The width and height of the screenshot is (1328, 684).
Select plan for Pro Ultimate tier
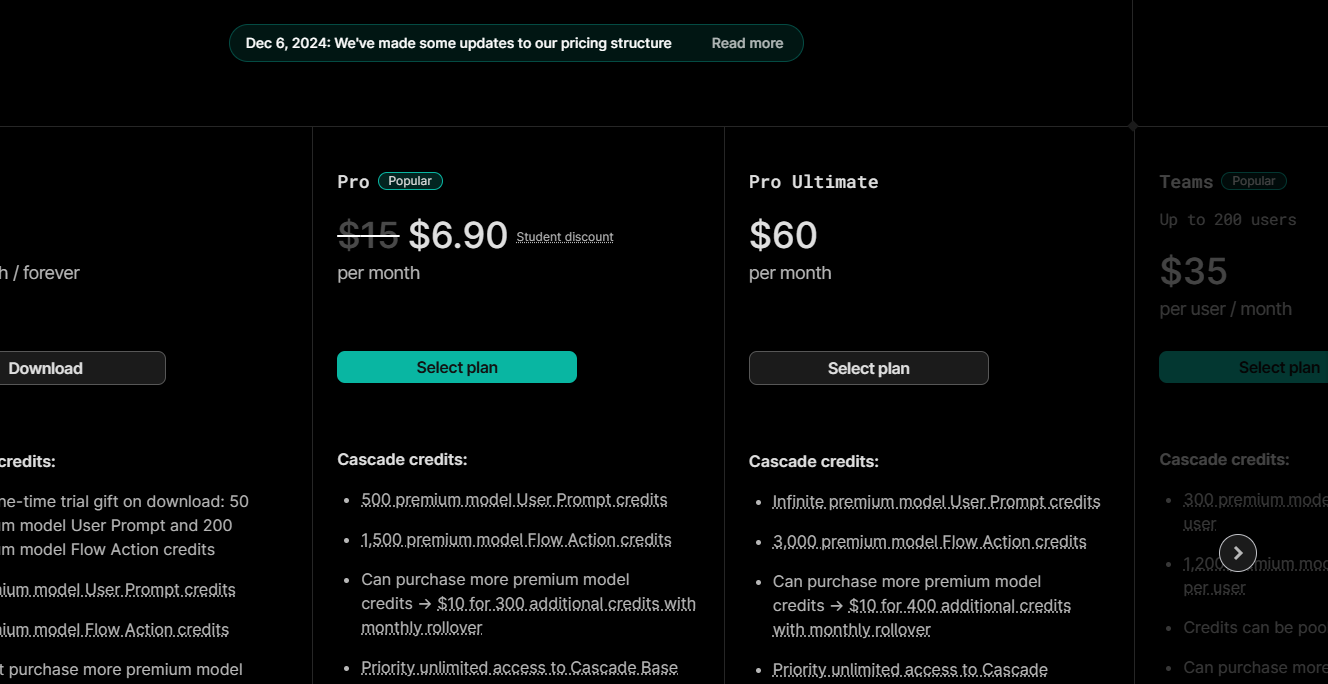tap(868, 368)
